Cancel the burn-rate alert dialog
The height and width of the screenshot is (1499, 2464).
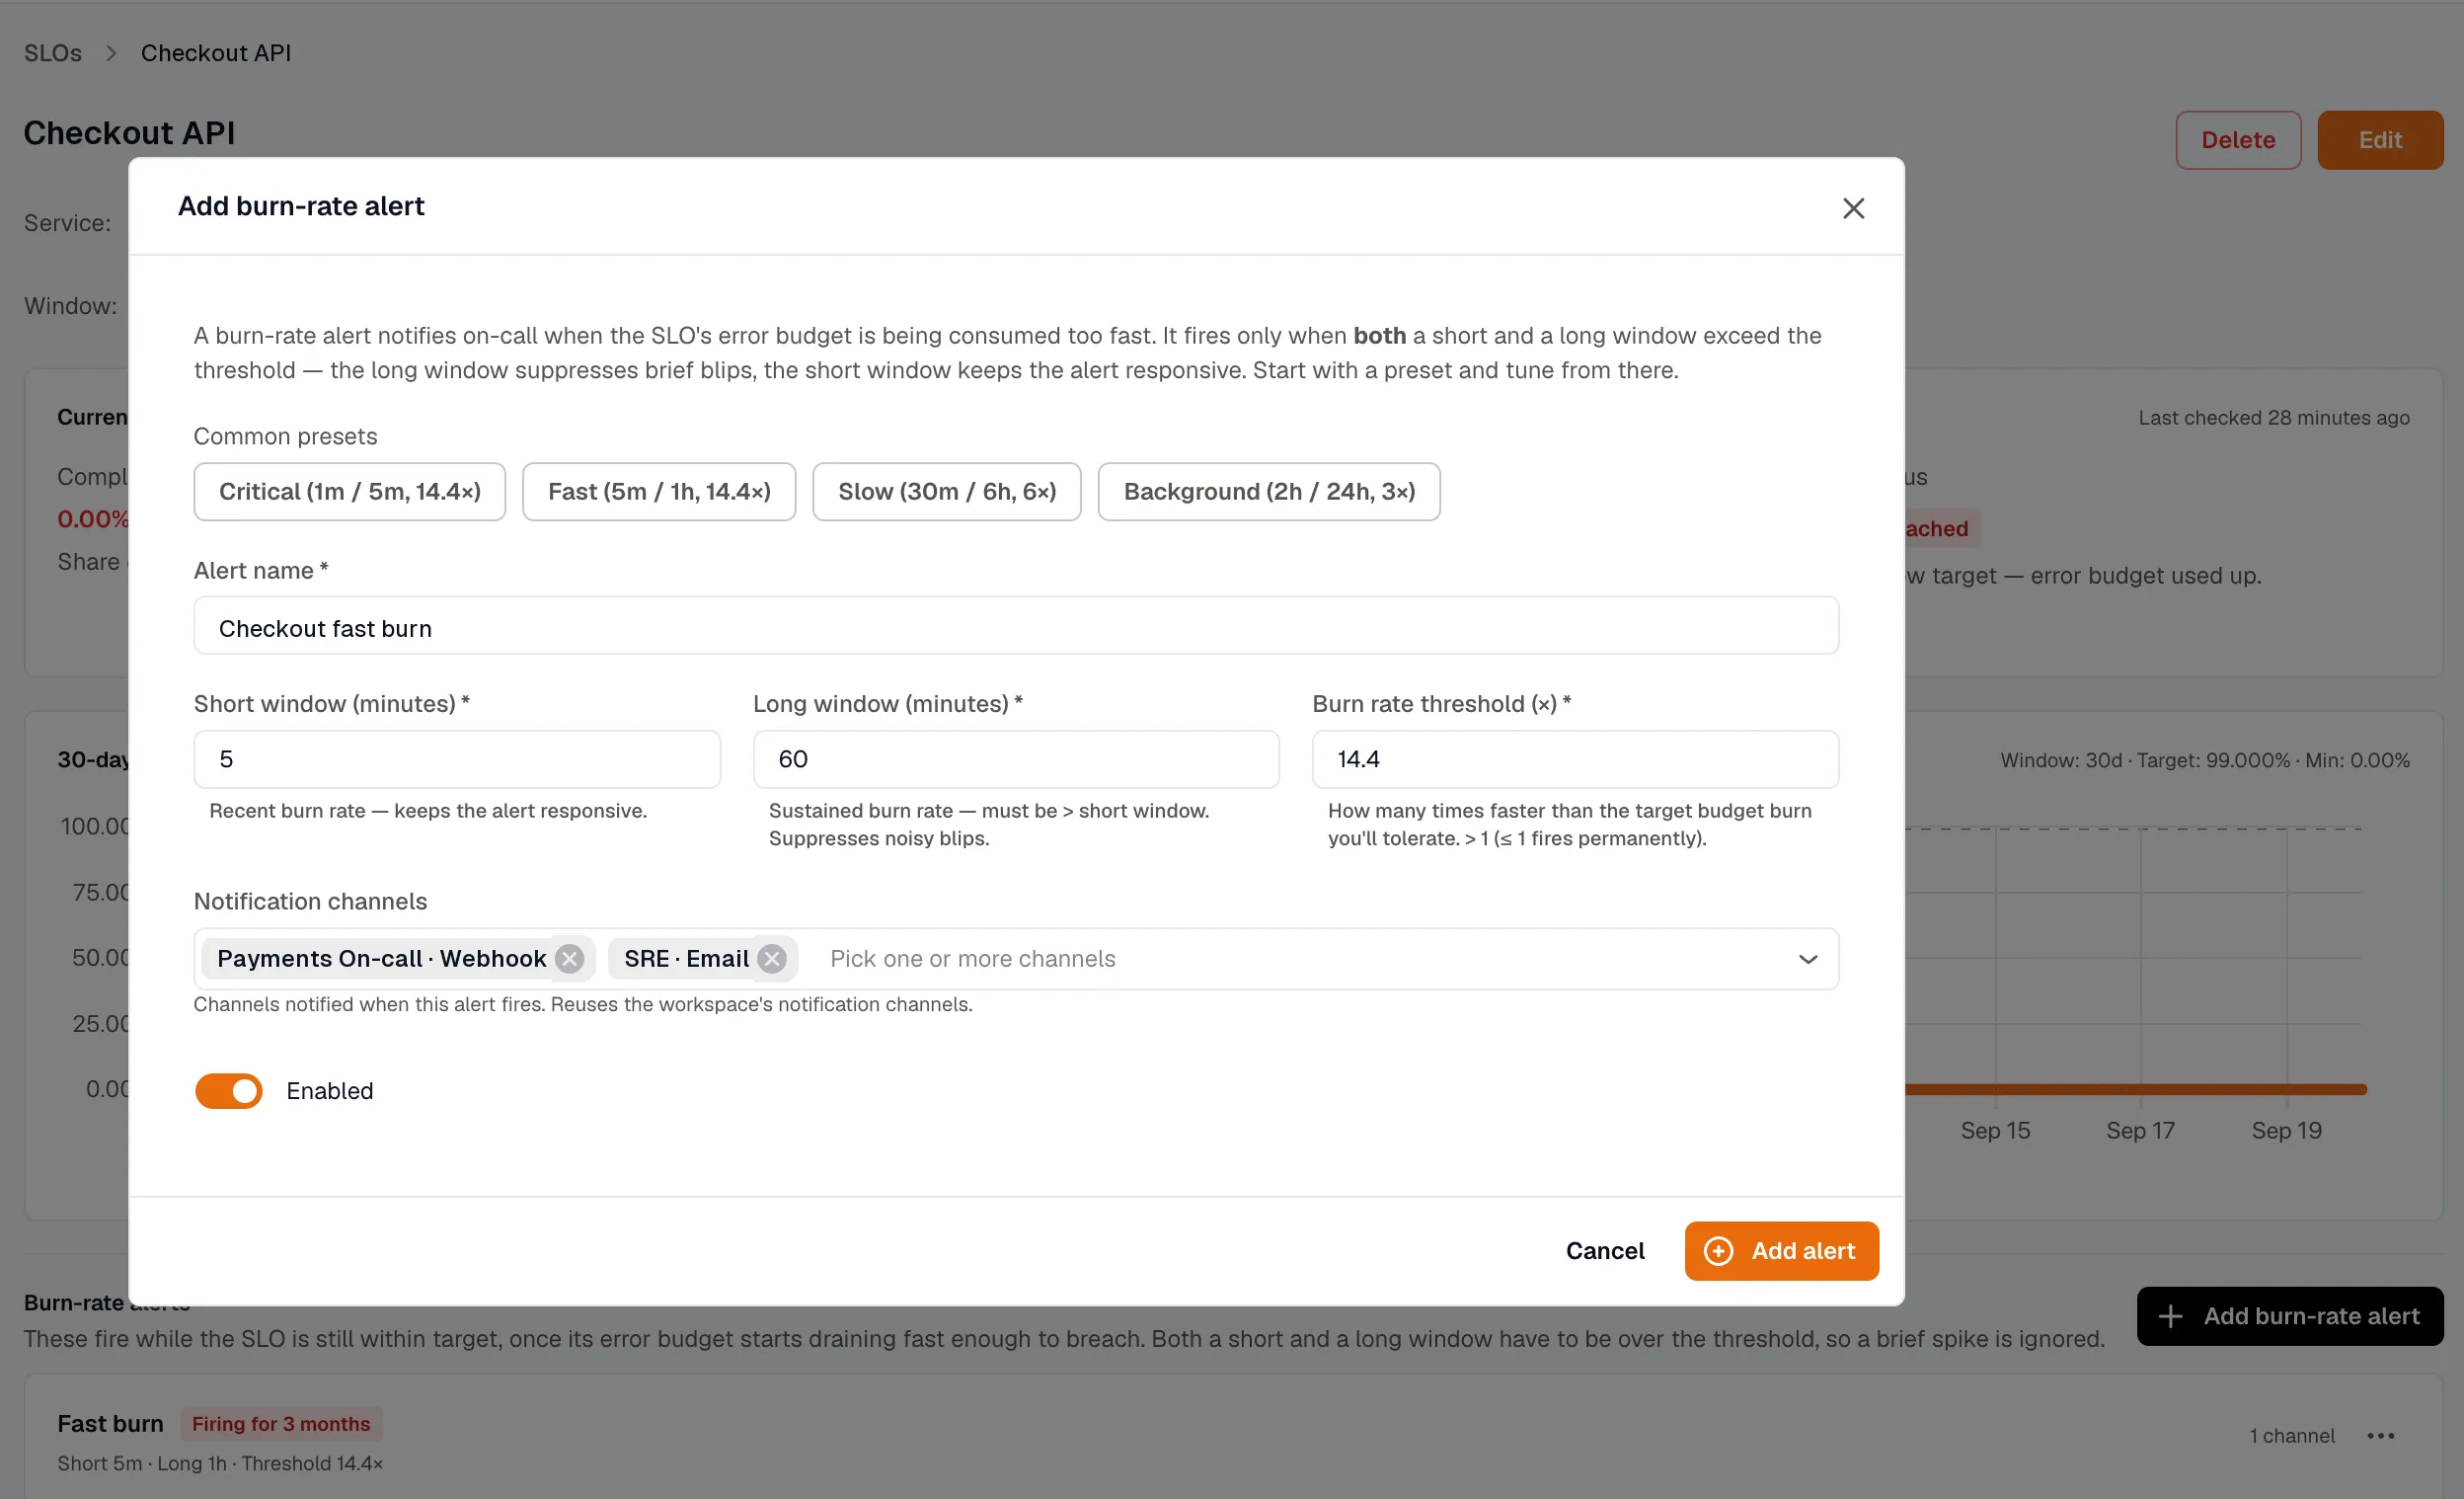click(x=1605, y=1251)
